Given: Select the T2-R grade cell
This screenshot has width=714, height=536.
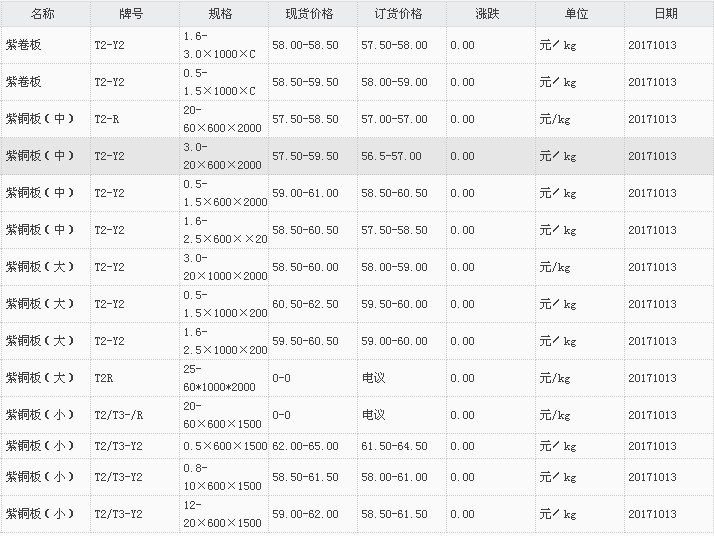Looking at the screenshot, I should click(x=106, y=119).
